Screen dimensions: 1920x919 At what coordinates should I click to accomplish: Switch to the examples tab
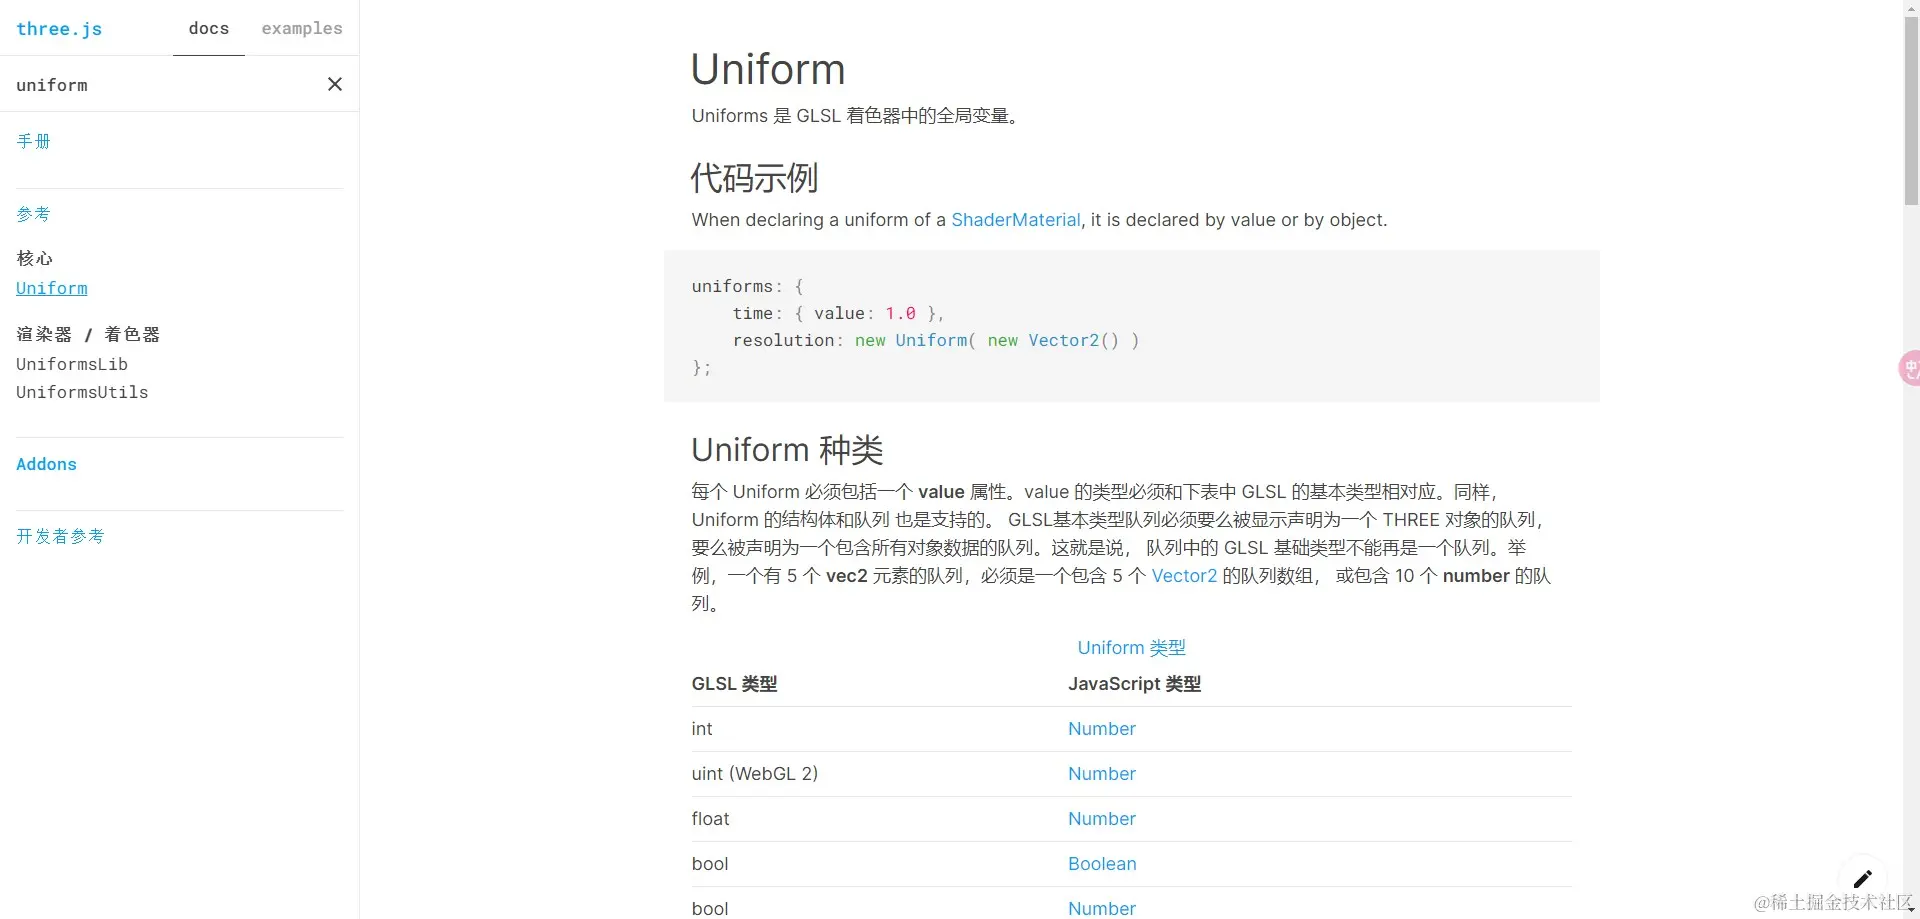(302, 28)
